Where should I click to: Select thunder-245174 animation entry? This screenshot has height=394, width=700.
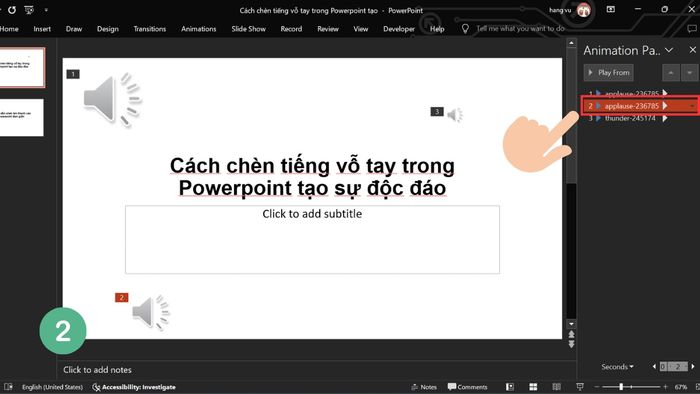click(630, 118)
